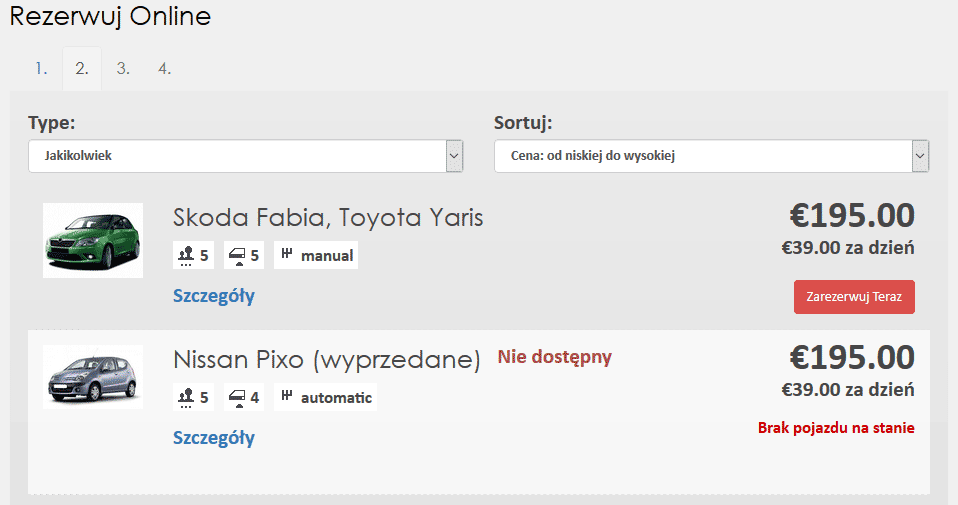Select the step 2 tab
958x505 pixels.
click(82, 68)
